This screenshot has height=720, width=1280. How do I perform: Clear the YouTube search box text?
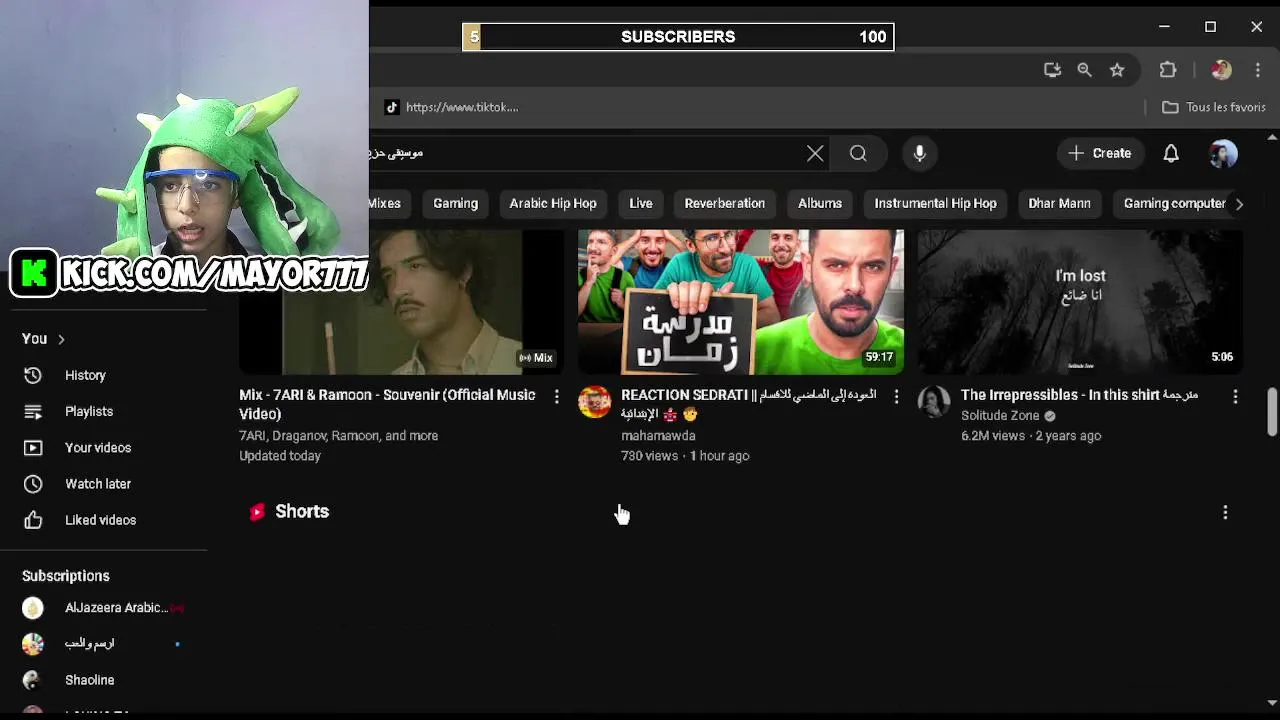click(x=815, y=153)
